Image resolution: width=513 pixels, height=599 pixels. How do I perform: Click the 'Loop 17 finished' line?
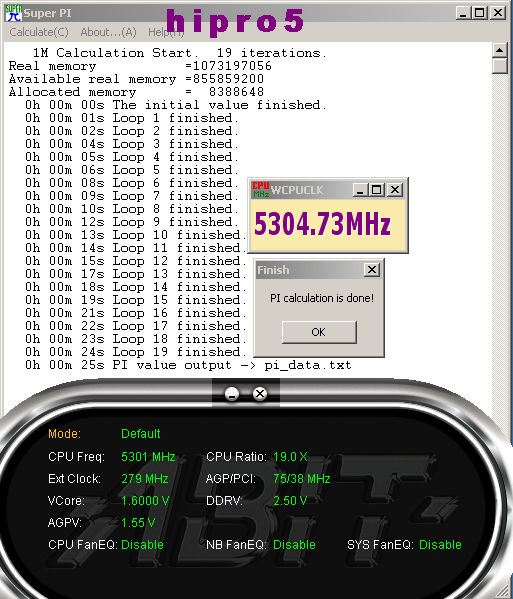tap(136, 325)
